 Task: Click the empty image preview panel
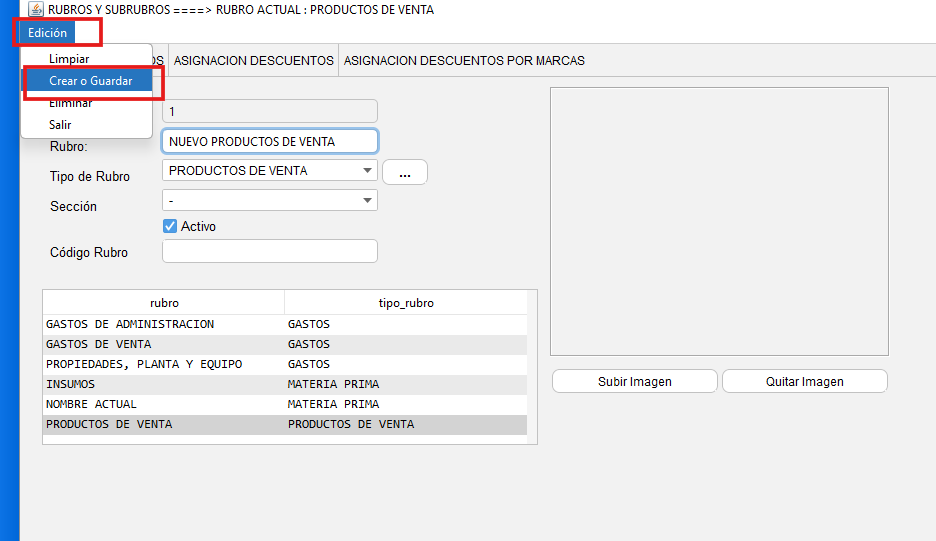pyautogui.click(x=719, y=221)
